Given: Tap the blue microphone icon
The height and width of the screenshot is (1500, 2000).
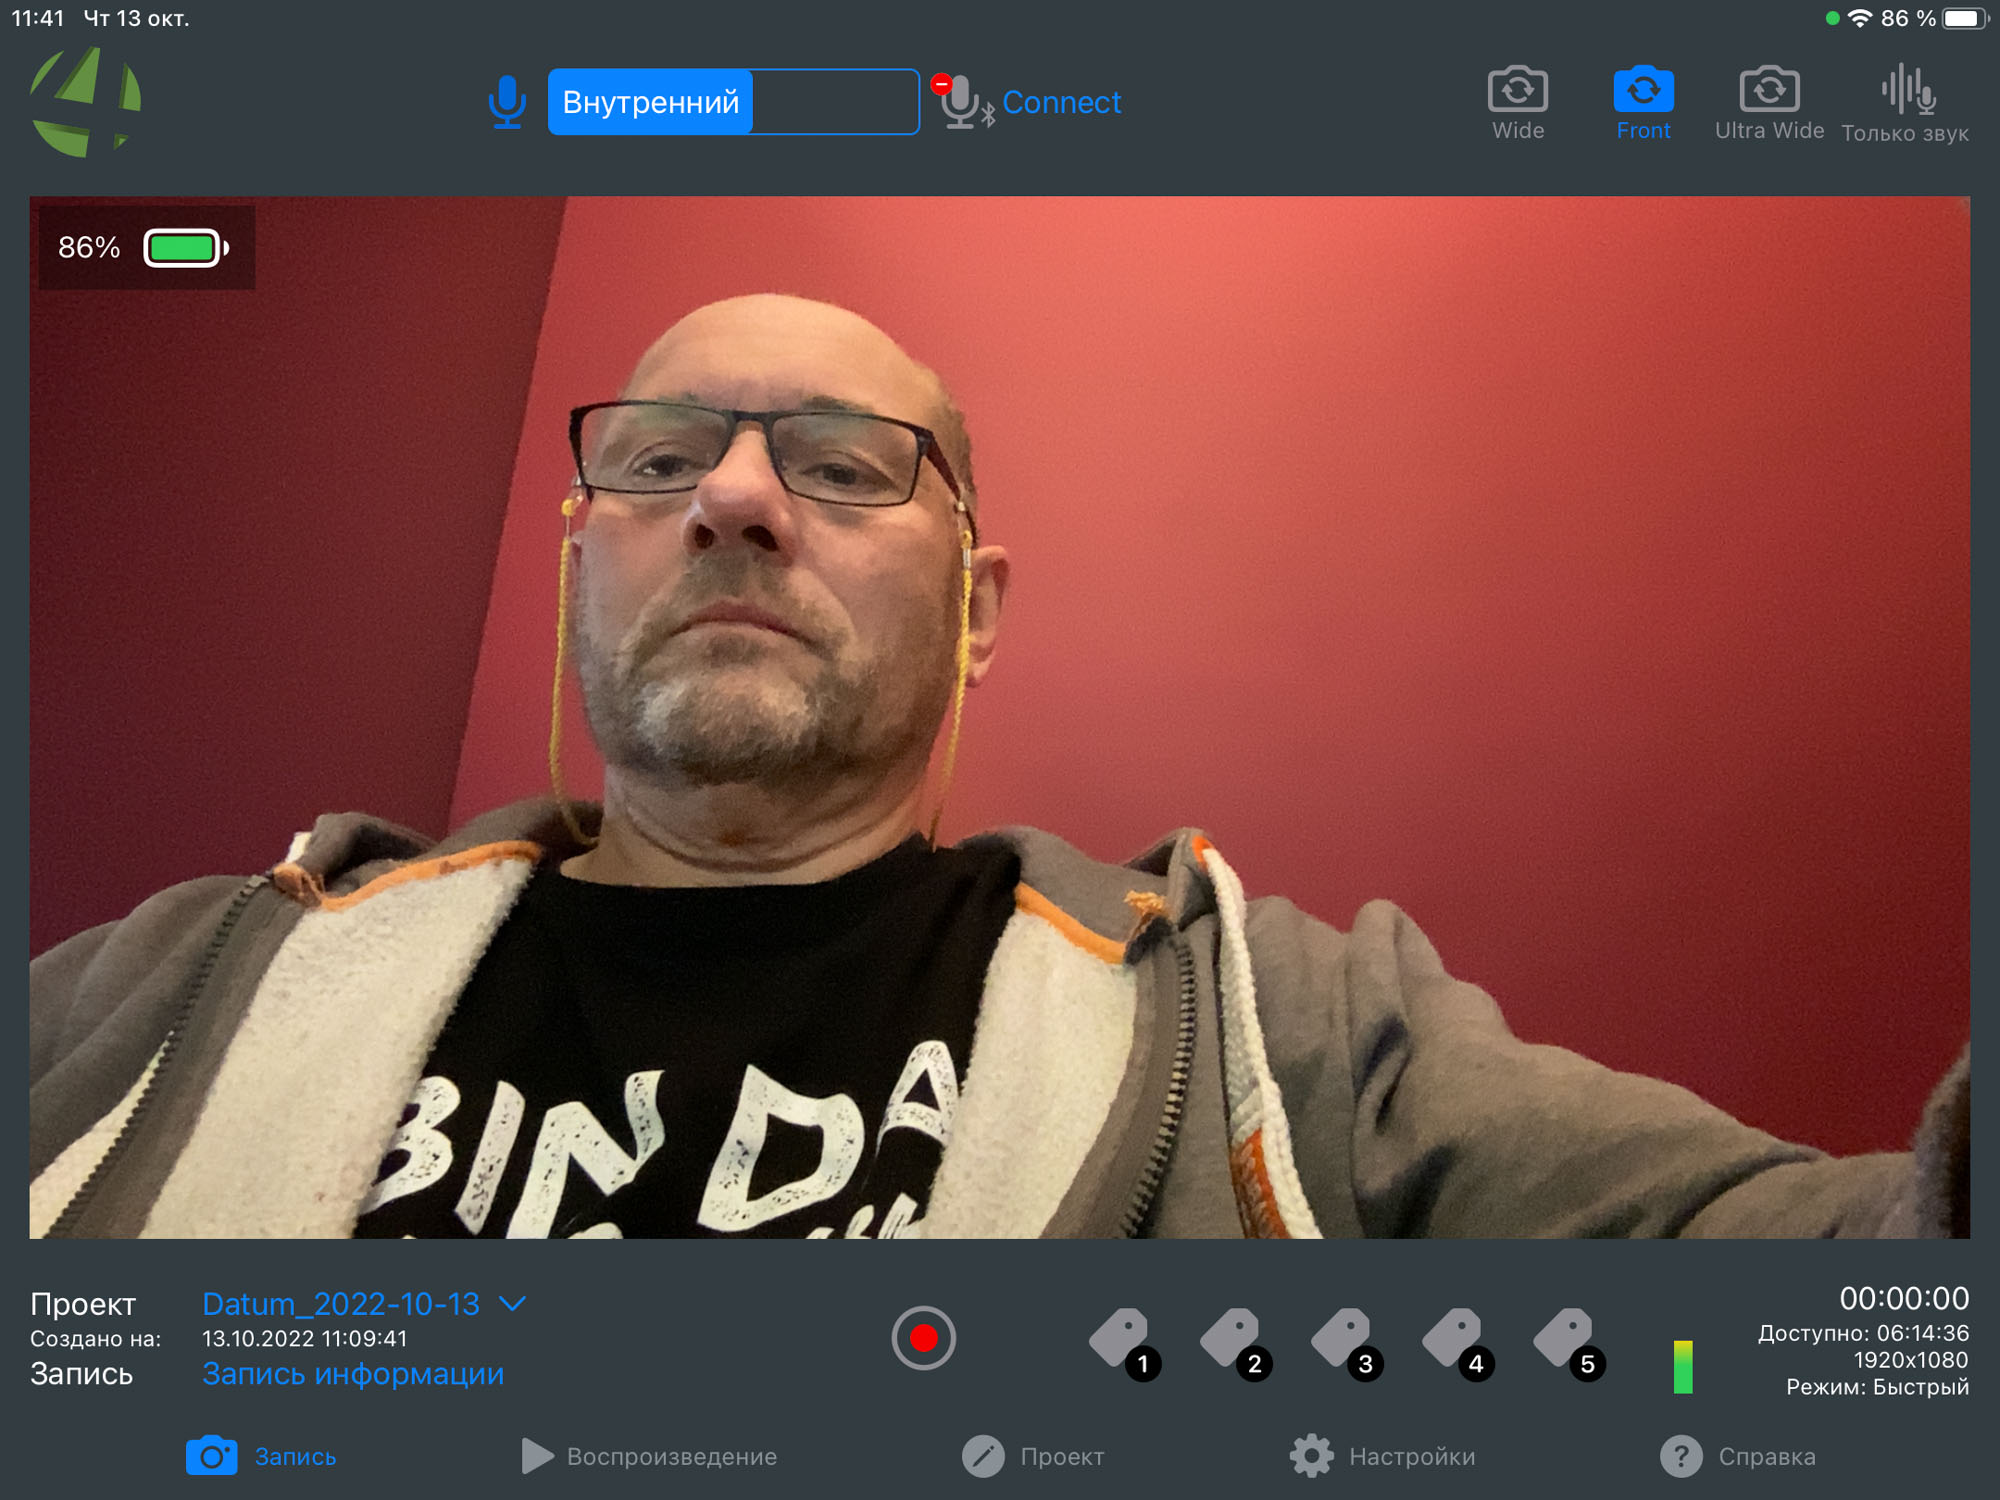Looking at the screenshot, I should coord(507,102).
